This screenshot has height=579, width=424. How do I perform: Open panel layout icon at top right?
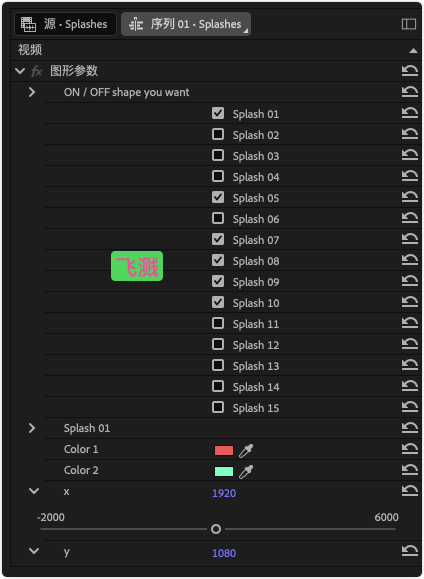pyautogui.click(x=409, y=24)
